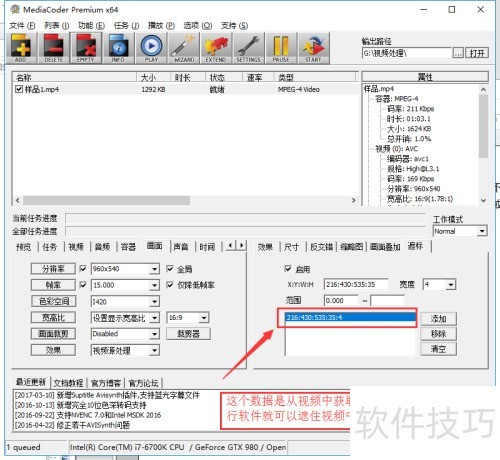
Task: Open the 宽度 value dropdown
Action: tap(451, 285)
